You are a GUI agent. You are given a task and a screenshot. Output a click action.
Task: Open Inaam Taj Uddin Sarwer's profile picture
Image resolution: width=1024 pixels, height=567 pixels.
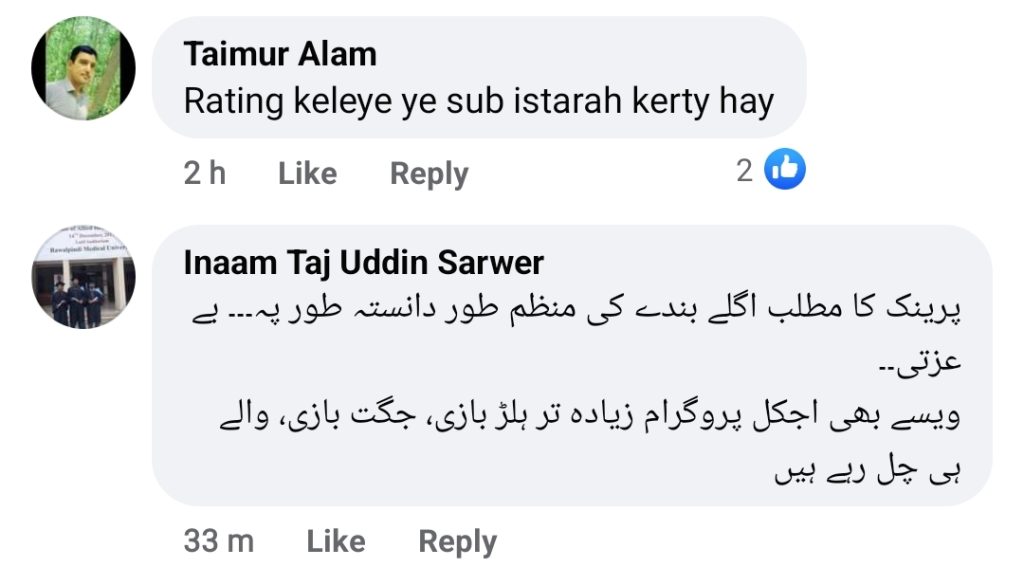pyautogui.click(x=84, y=277)
